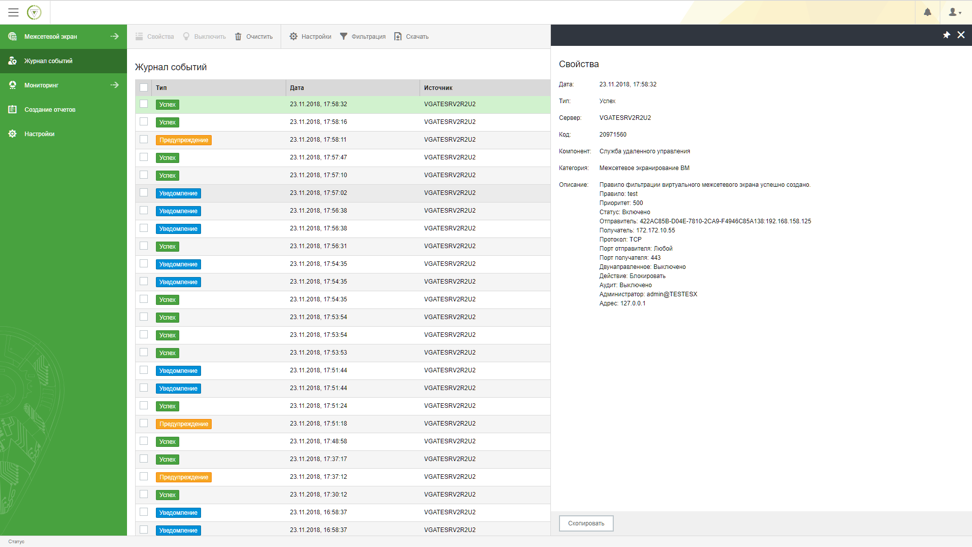Toggle select-all checkbox in table header
Screen dimensions: 972x547
point(144,87)
